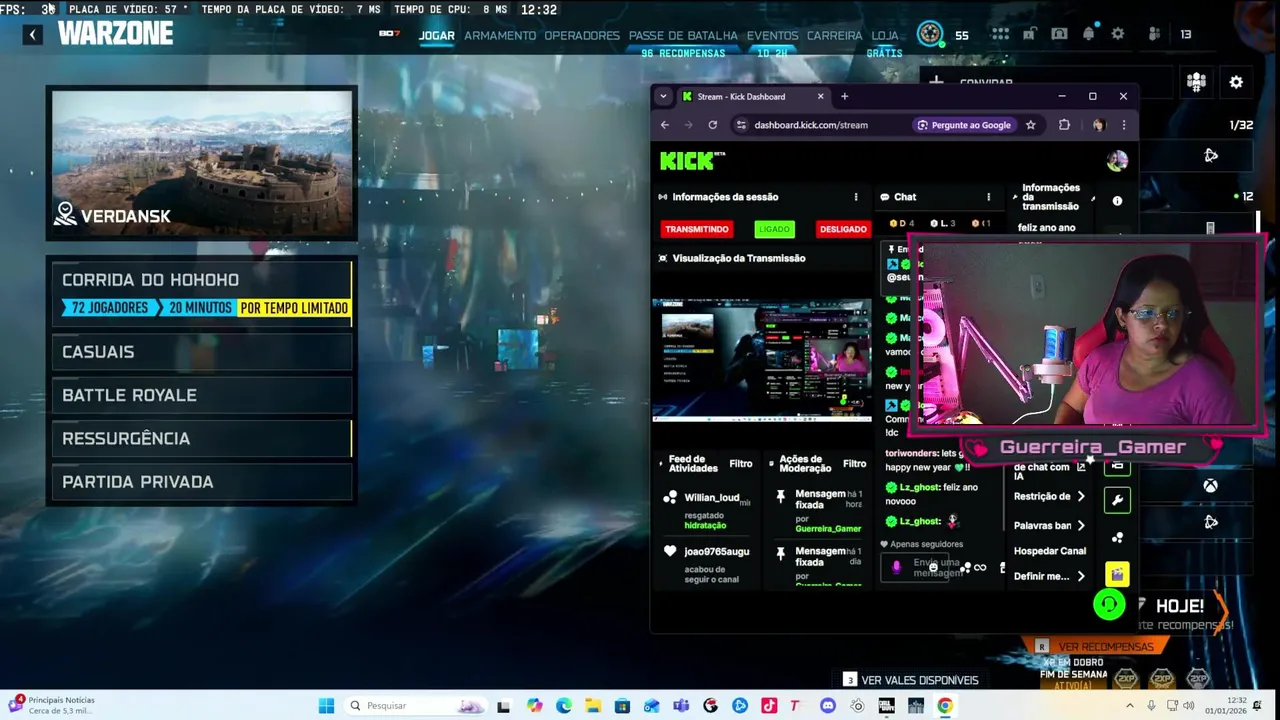Screen dimensions: 1280x720
Task: Click the TRANSMITINDO status button
Action: tap(697, 229)
